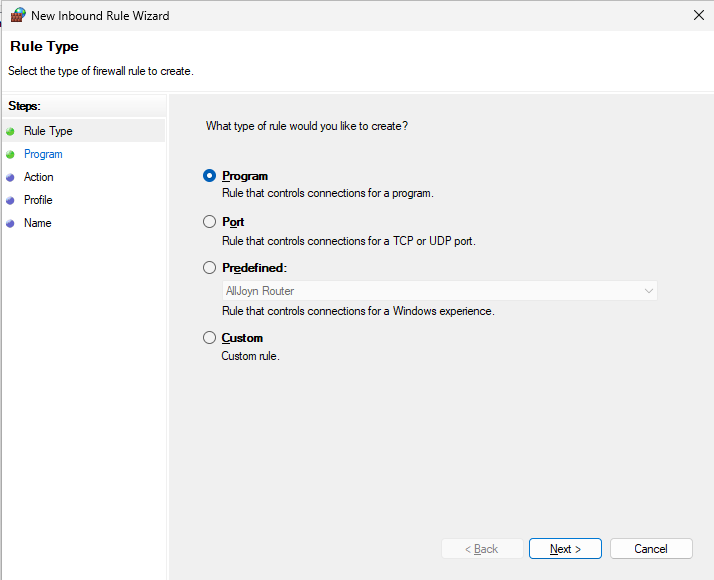This screenshot has width=714, height=580.
Task: Click the 'Steps:' sidebar header
Action: (x=25, y=106)
